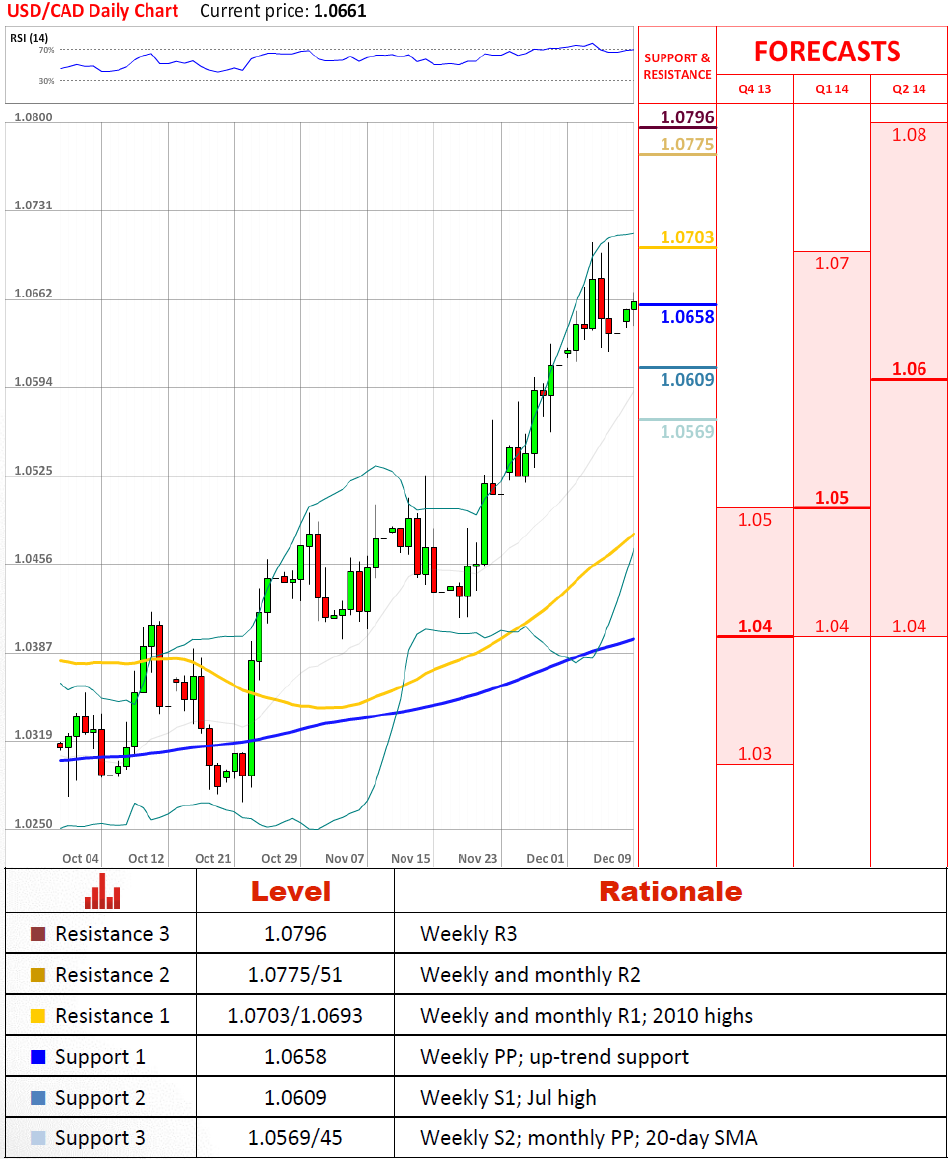Click the level cell 1.0658 in table
The height and width of the screenshot is (1159, 950).
(295, 1057)
